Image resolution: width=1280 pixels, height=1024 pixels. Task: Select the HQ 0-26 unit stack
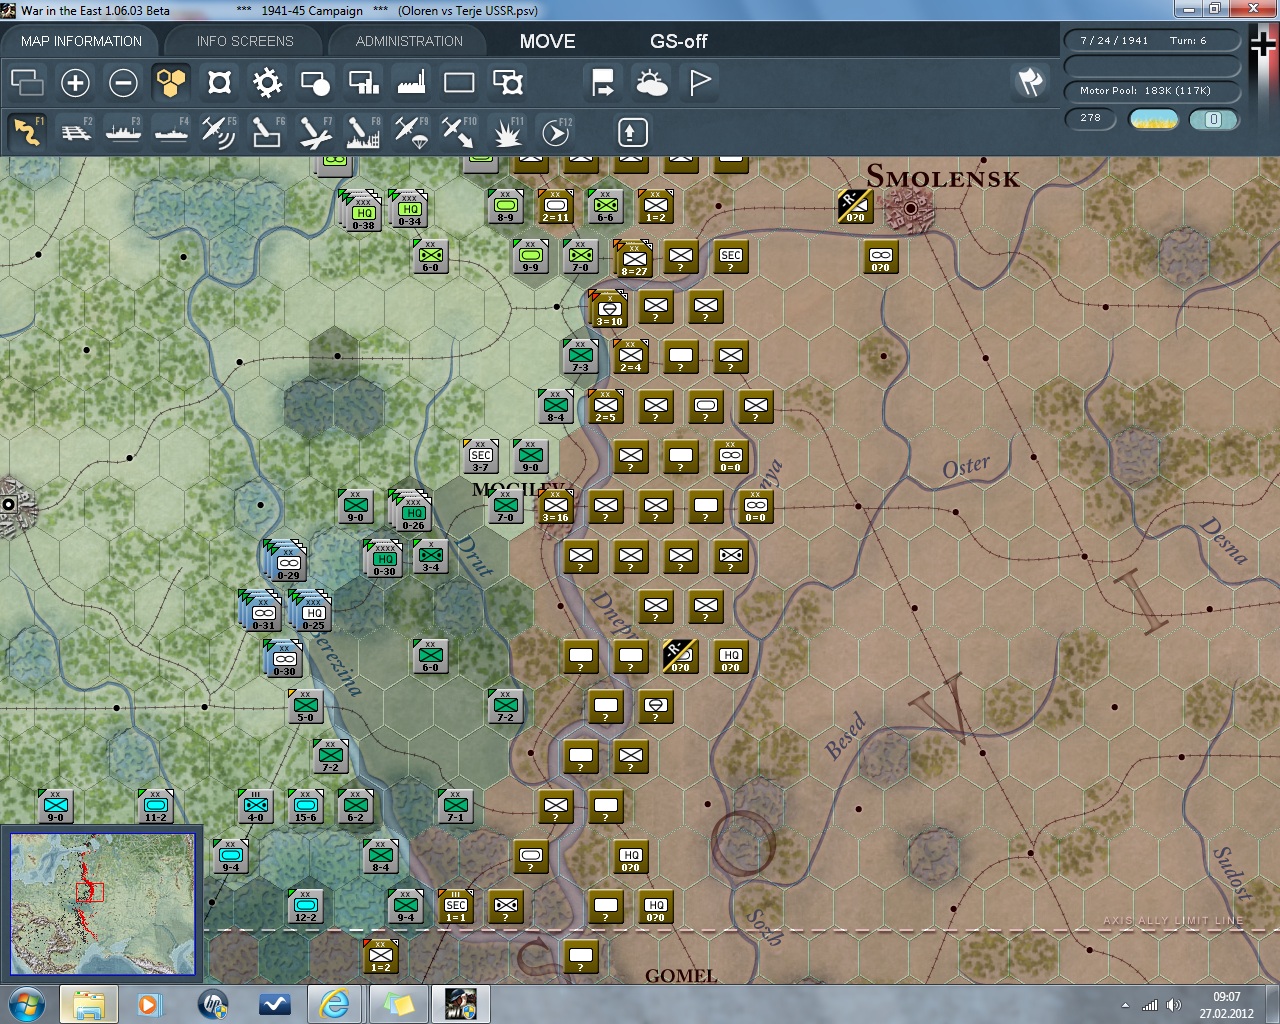[x=412, y=511]
